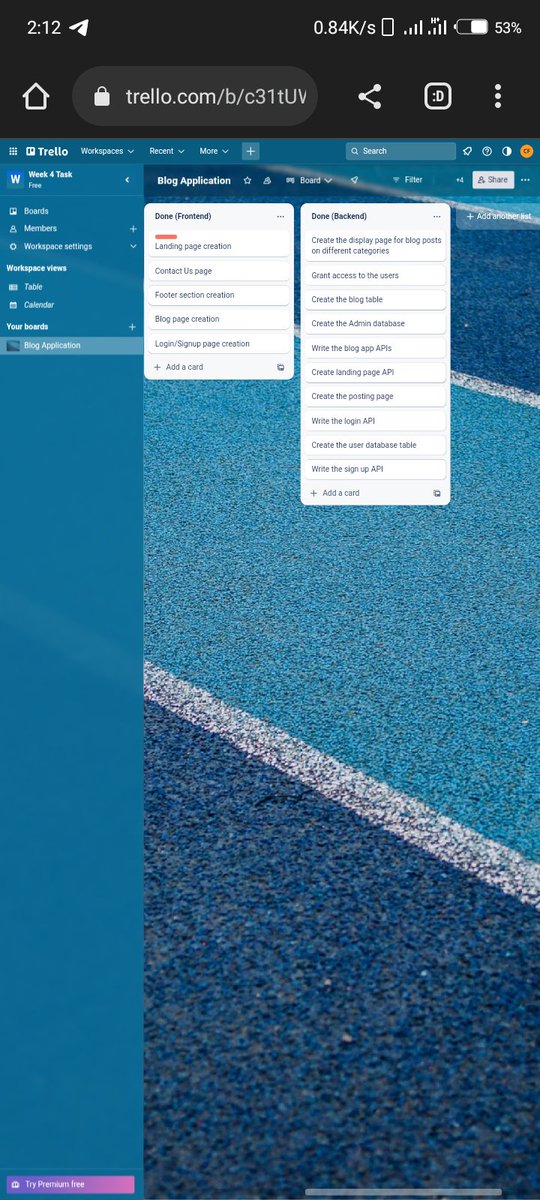Open Done (Frontend) list actions menu
Image resolution: width=540 pixels, height=1200 pixels.
280,216
